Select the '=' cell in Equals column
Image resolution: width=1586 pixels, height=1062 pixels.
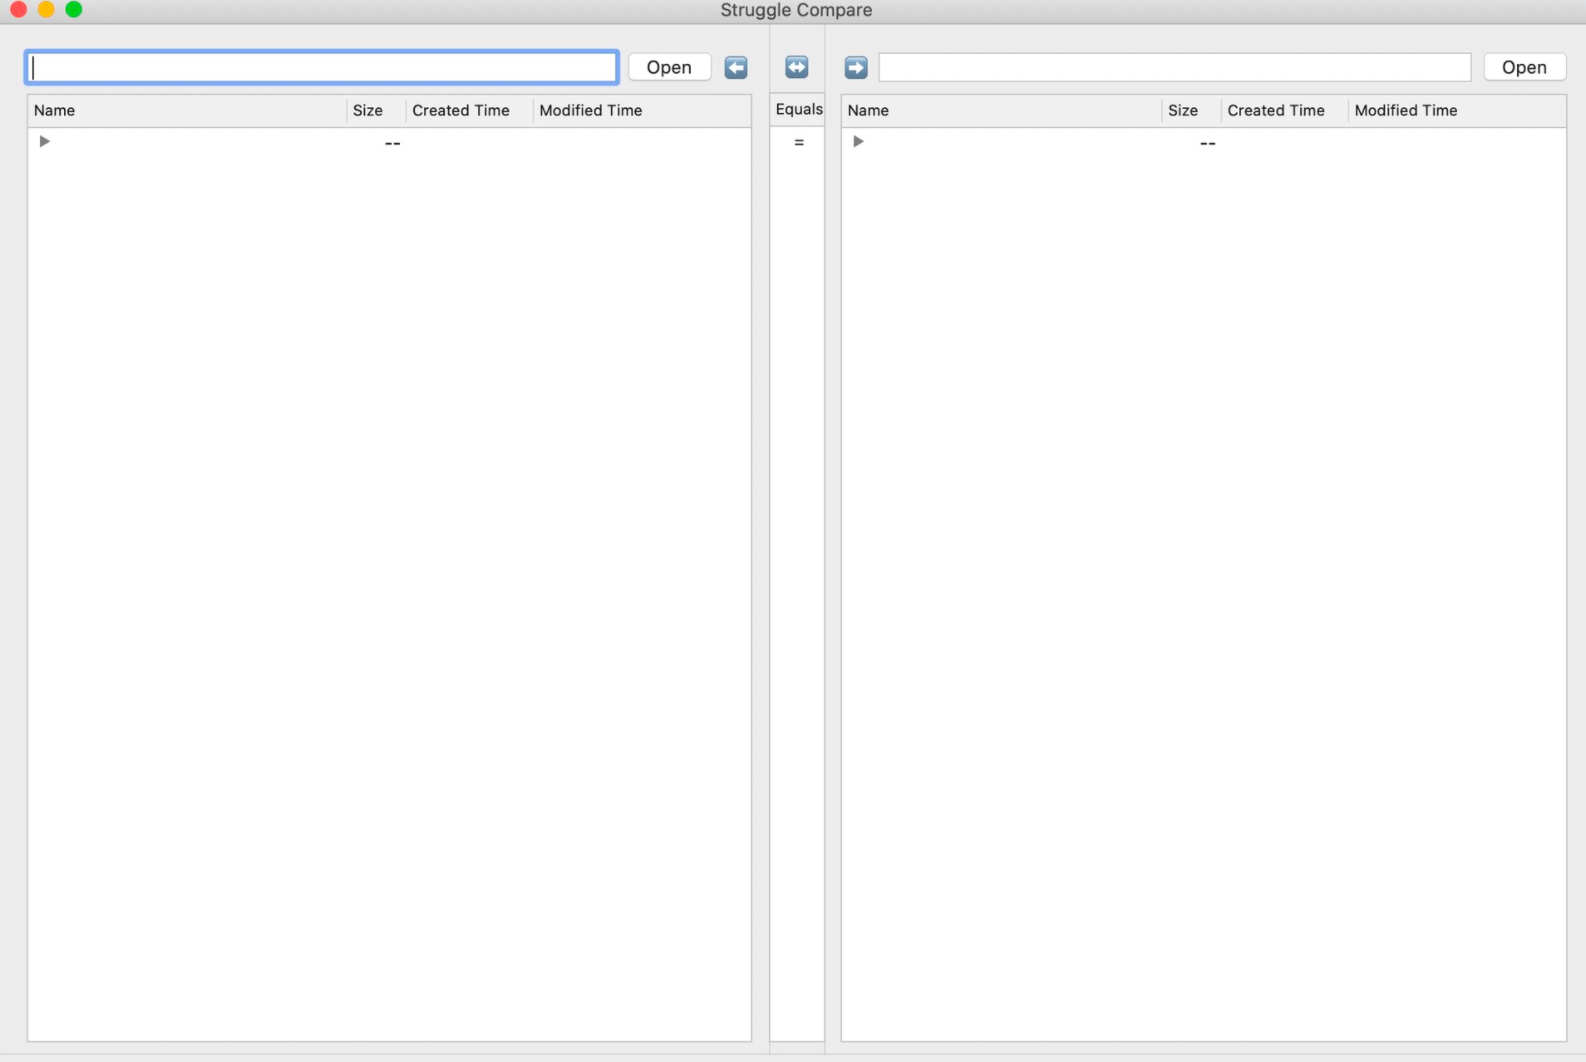tap(799, 142)
